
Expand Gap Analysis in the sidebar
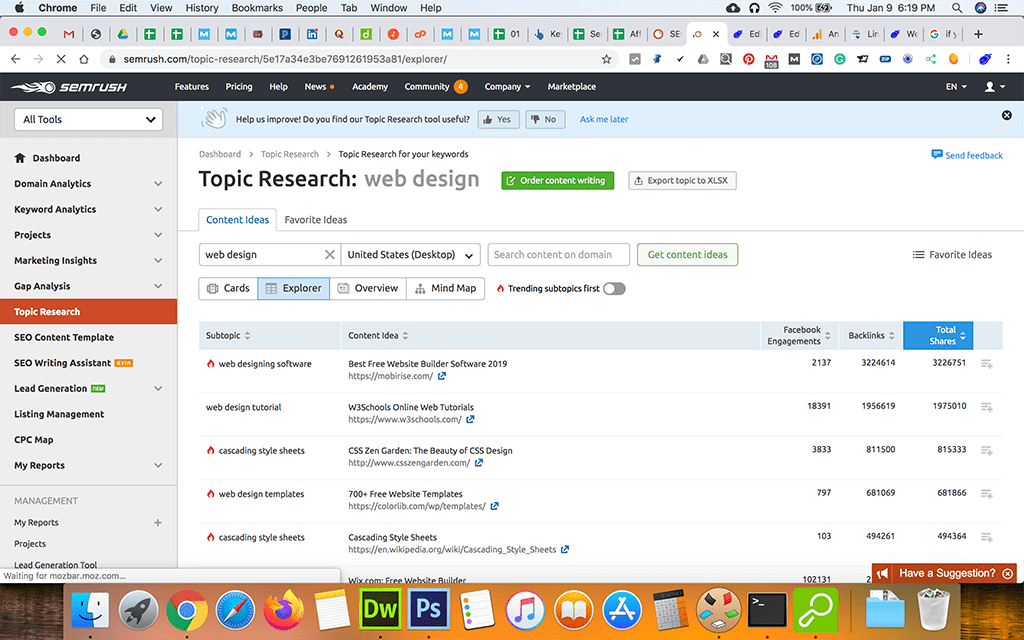click(158, 286)
